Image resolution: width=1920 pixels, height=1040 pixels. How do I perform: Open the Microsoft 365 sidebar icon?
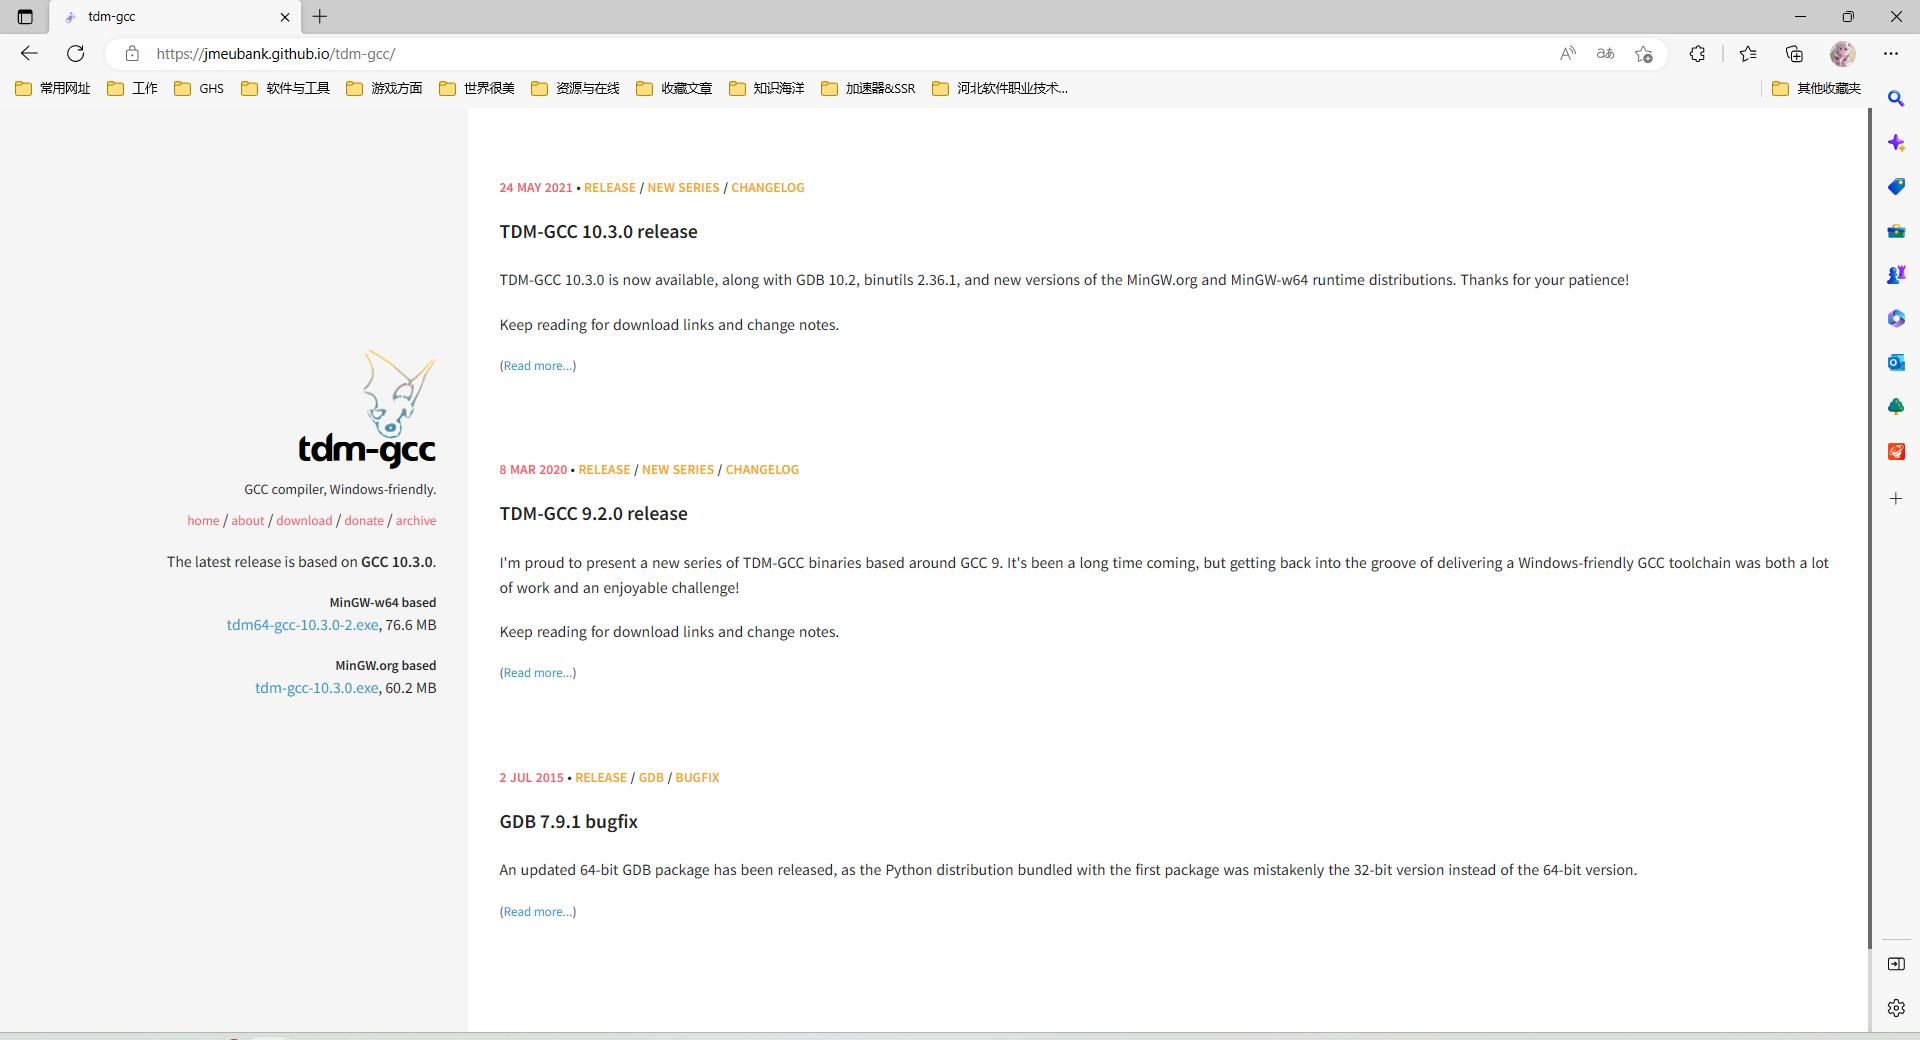(x=1896, y=319)
